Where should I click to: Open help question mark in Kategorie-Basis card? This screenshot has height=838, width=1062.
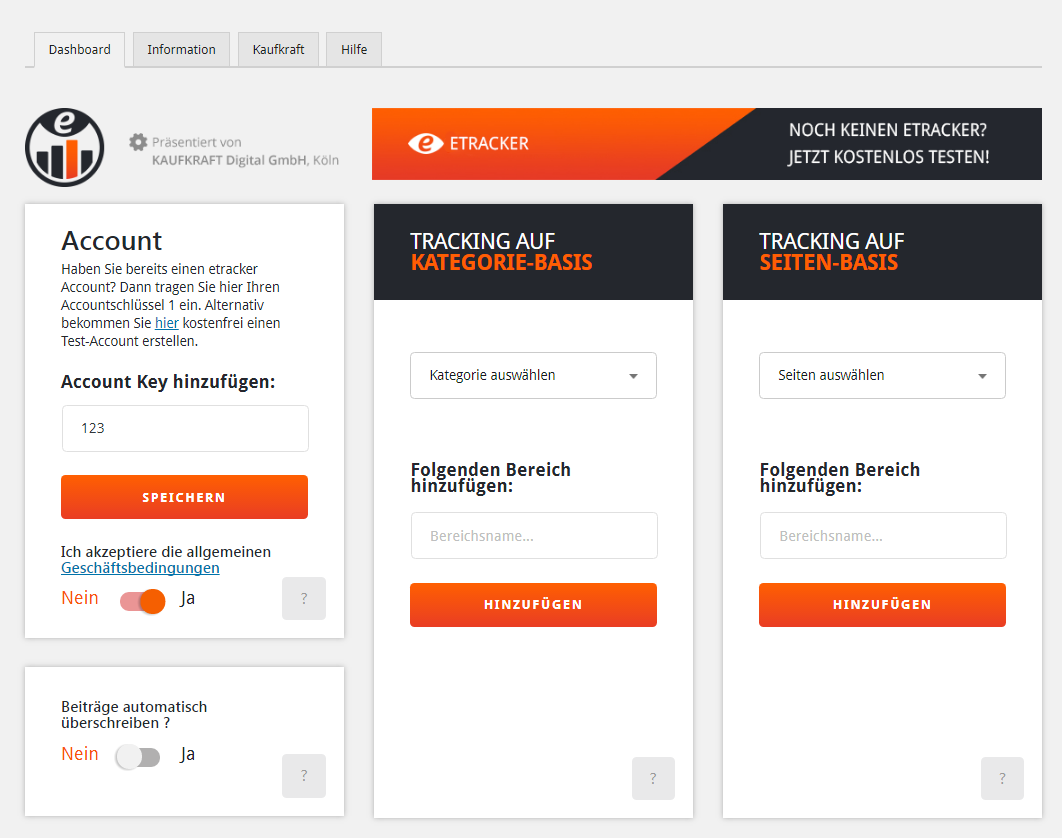[x=654, y=778]
